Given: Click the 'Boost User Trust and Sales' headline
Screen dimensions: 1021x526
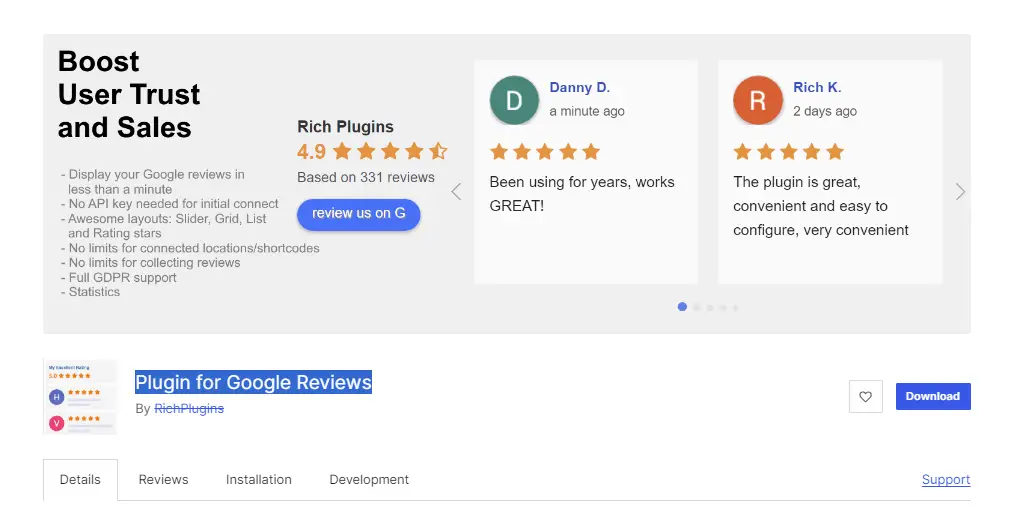Looking at the screenshot, I should click(x=129, y=94).
